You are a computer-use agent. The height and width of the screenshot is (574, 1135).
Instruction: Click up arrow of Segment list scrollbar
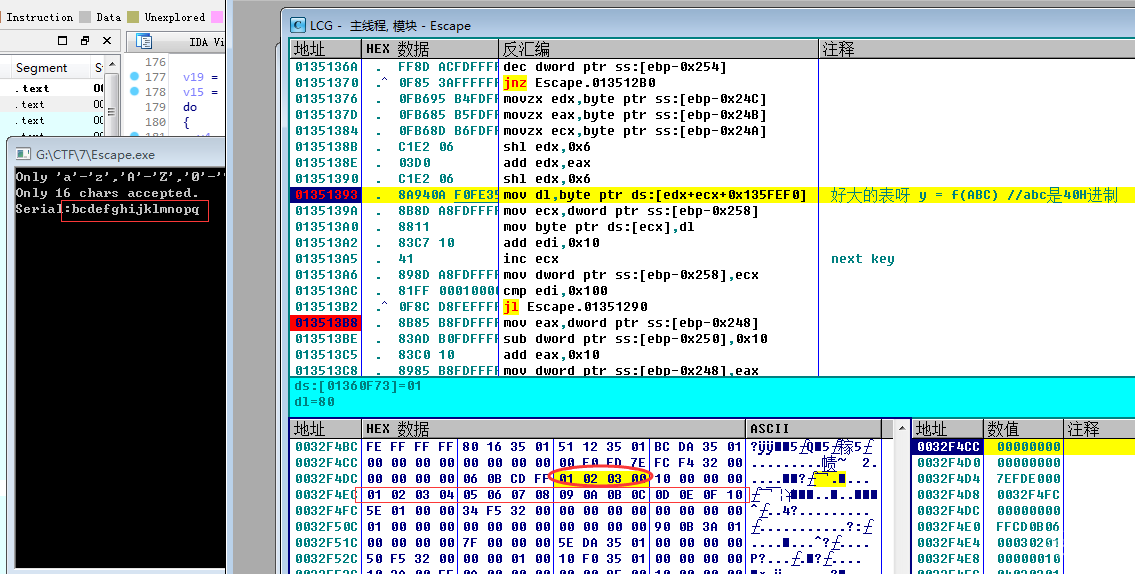click(112, 66)
